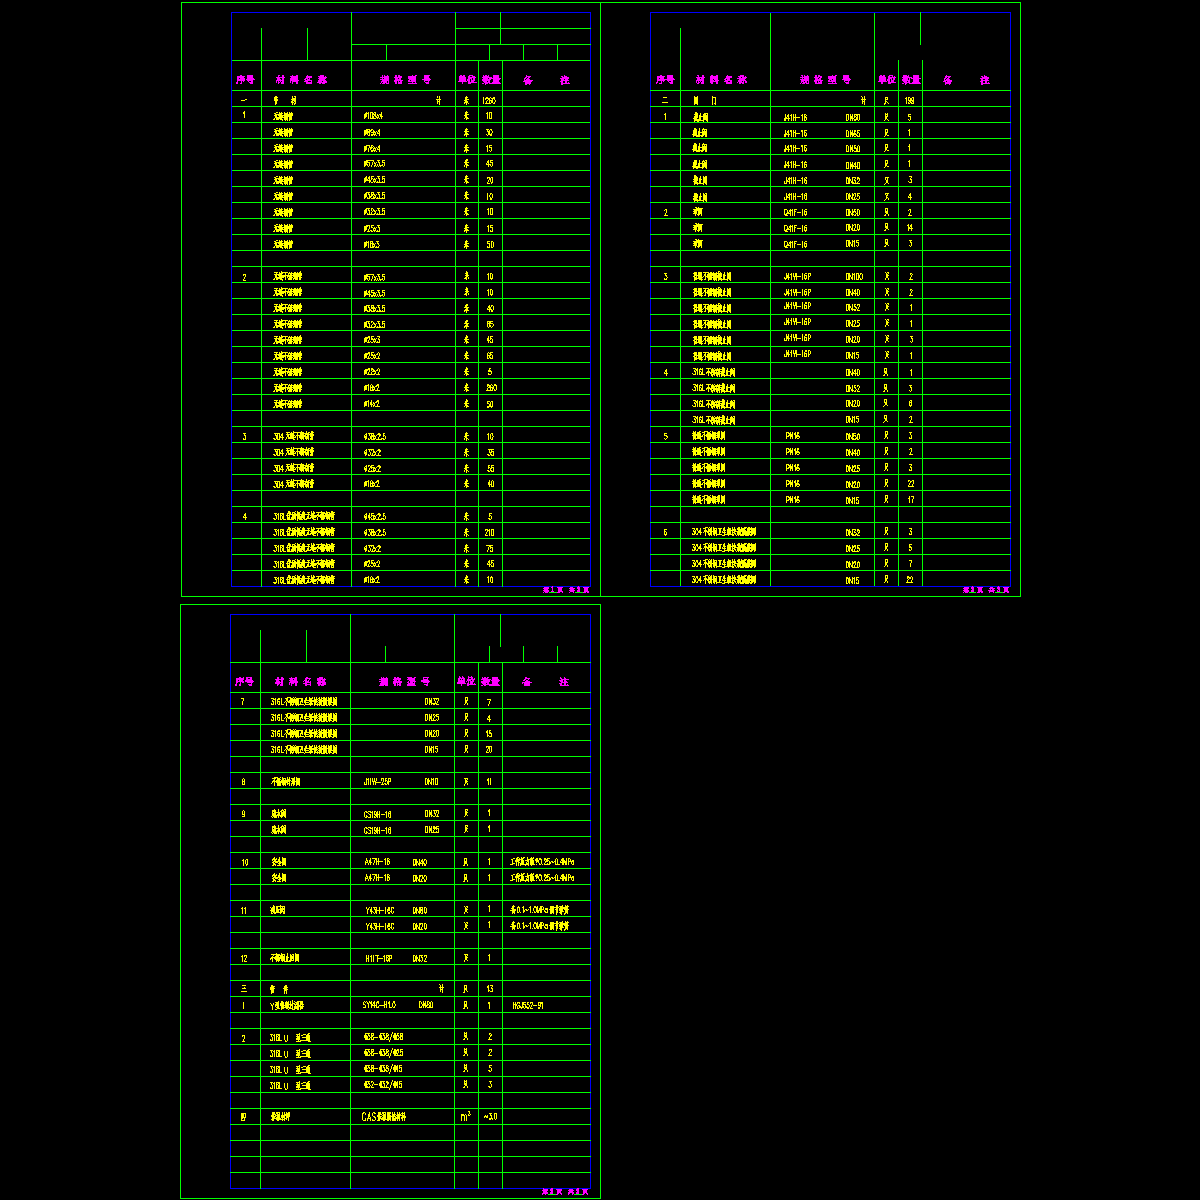Click the DN65 specification text
1200x1200 pixels.
click(x=853, y=133)
